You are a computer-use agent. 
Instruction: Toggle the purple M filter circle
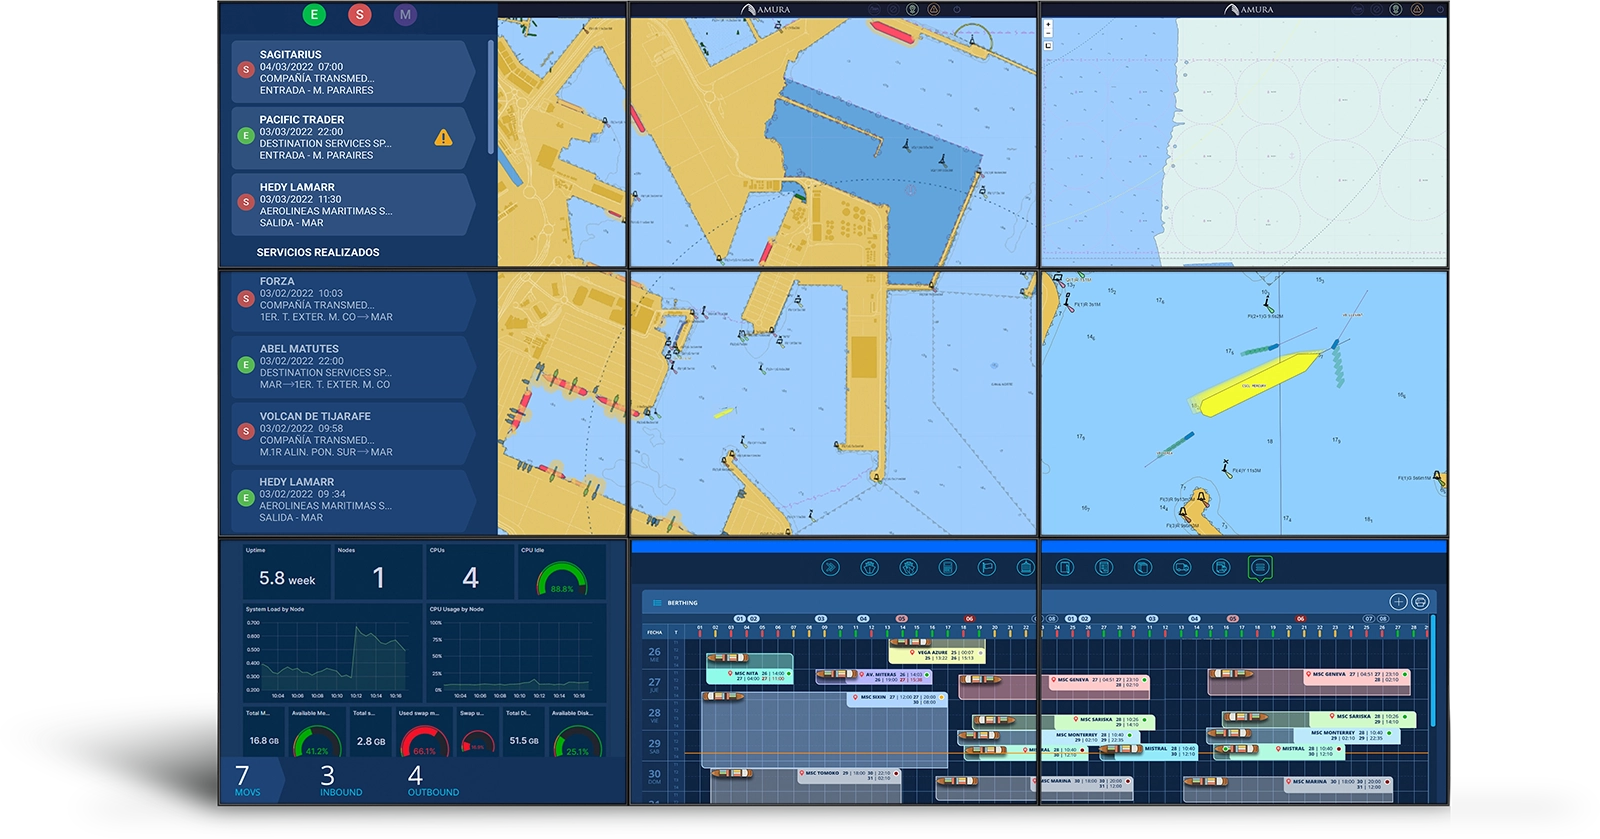click(405, 14)
